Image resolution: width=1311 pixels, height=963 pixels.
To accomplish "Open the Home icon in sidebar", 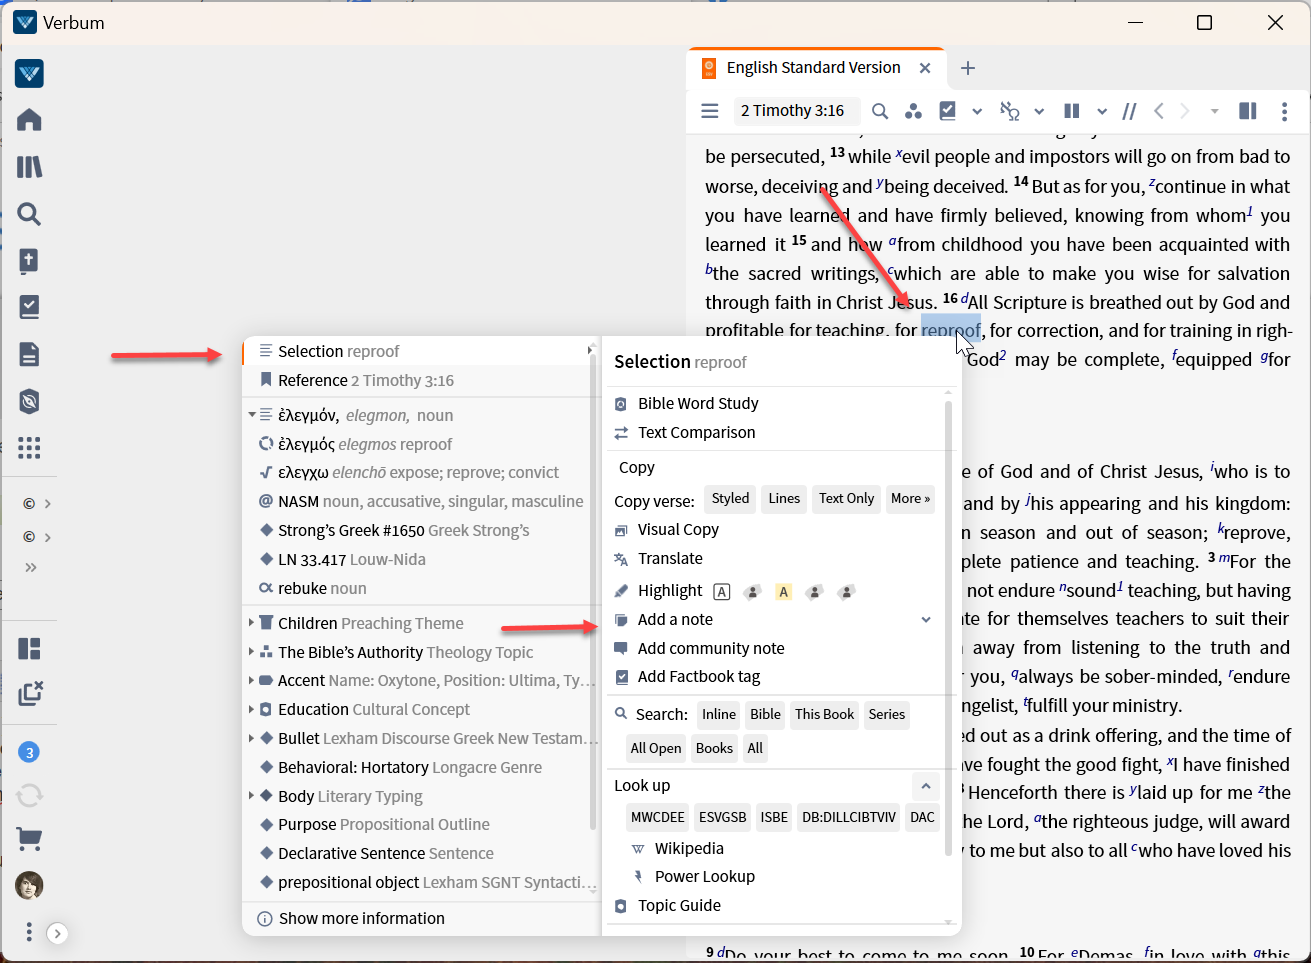I will pos(29,120).
